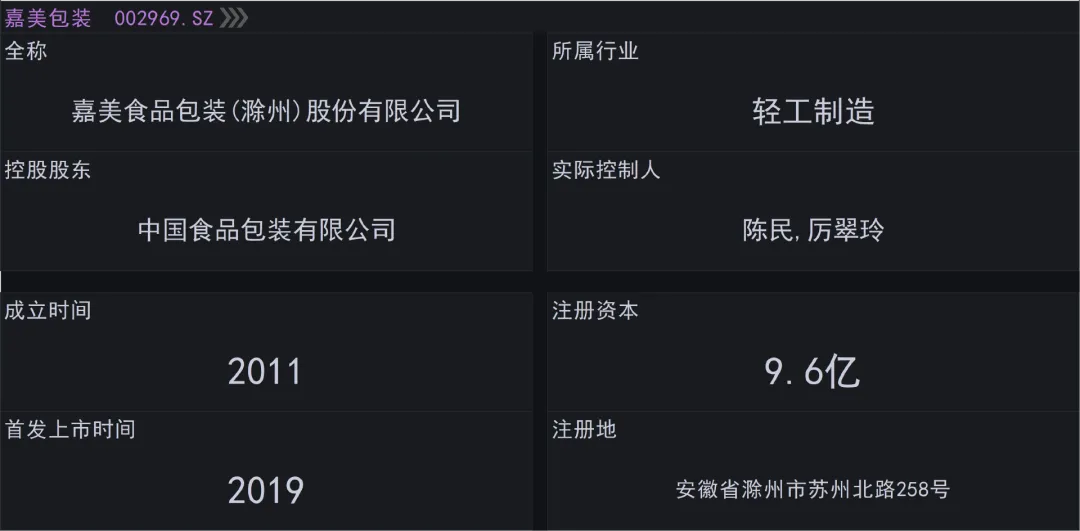Screen dimensions: 1080x531
Task: Select address 安徽省滁州市苏州北路258号
Action: 813,490
